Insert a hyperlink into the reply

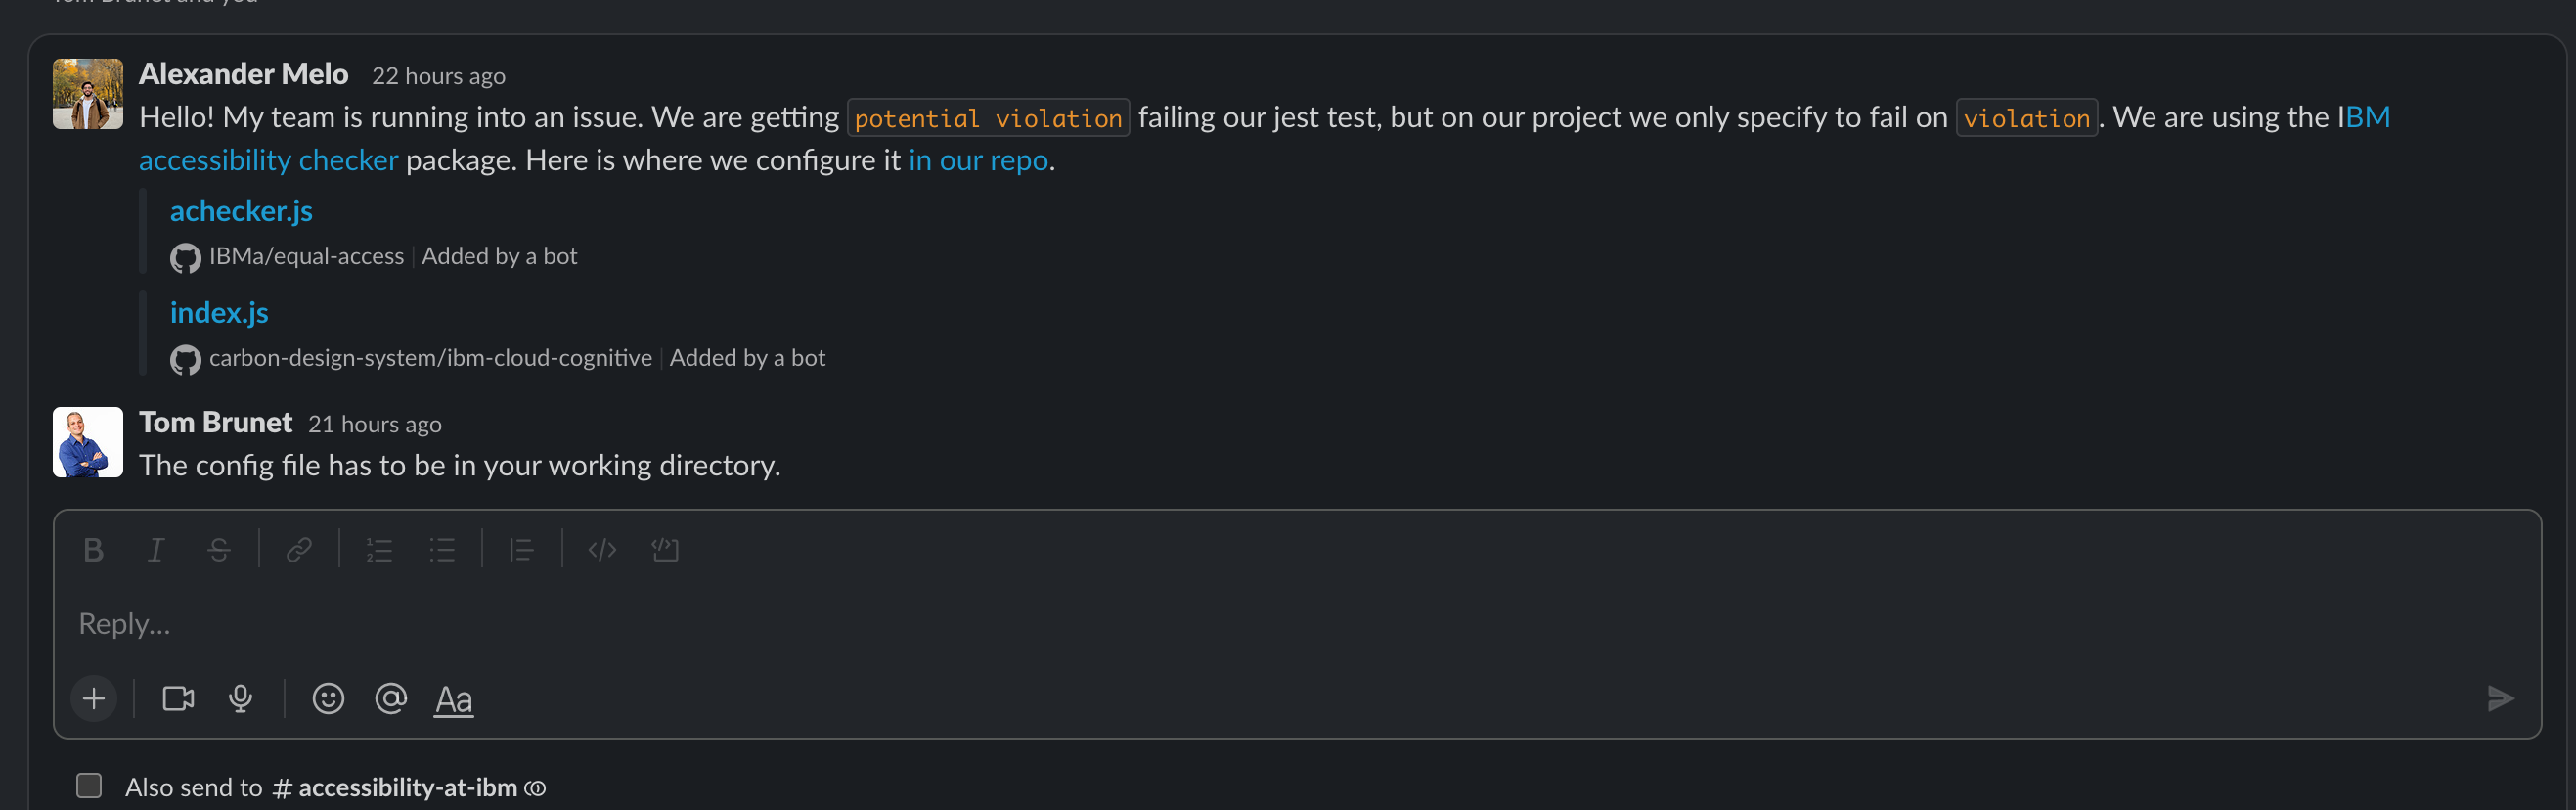coord(299,549)
